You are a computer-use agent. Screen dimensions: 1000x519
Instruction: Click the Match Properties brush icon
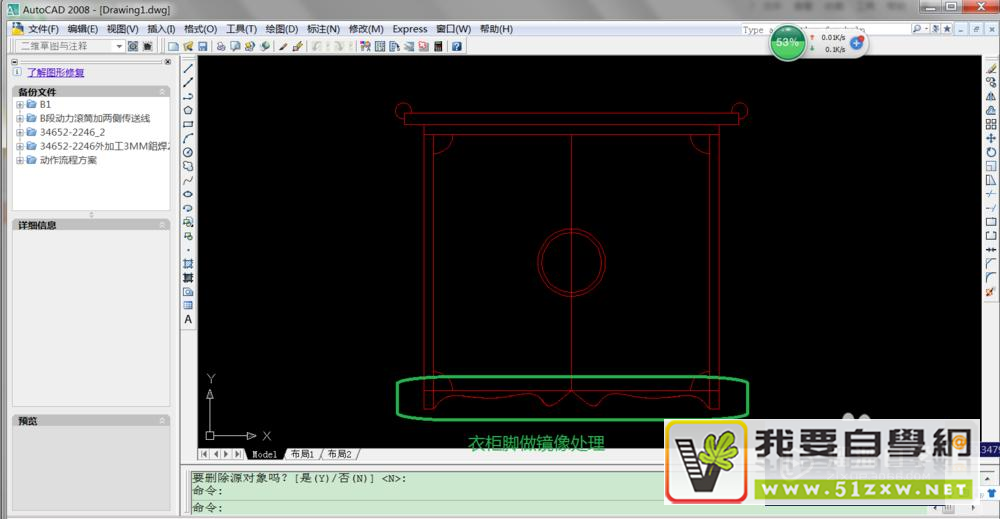click(x=297, y=46)
